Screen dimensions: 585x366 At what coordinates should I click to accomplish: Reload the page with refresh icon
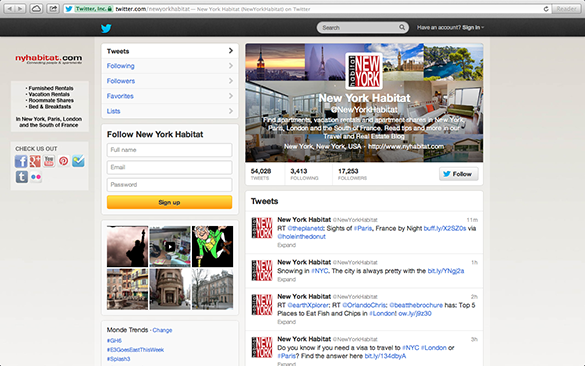click(546, 9)
